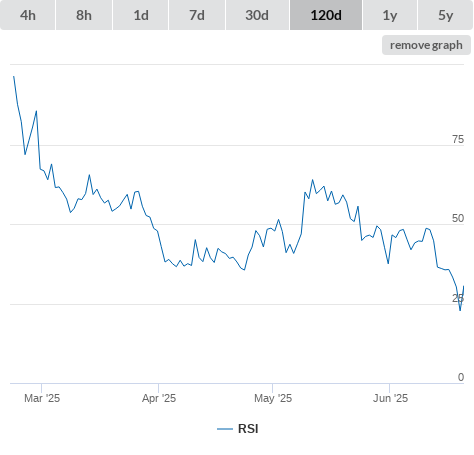
Task: Select the 4h time range tab
Action: 28,15
